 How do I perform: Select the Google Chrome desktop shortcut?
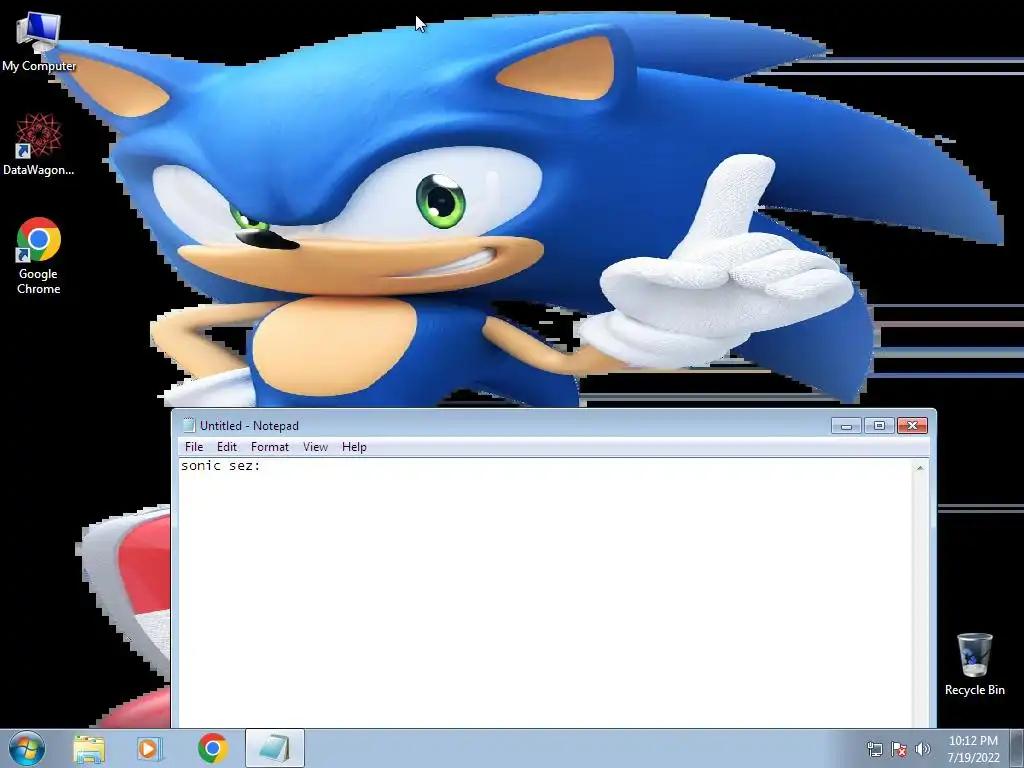(39, 256)
